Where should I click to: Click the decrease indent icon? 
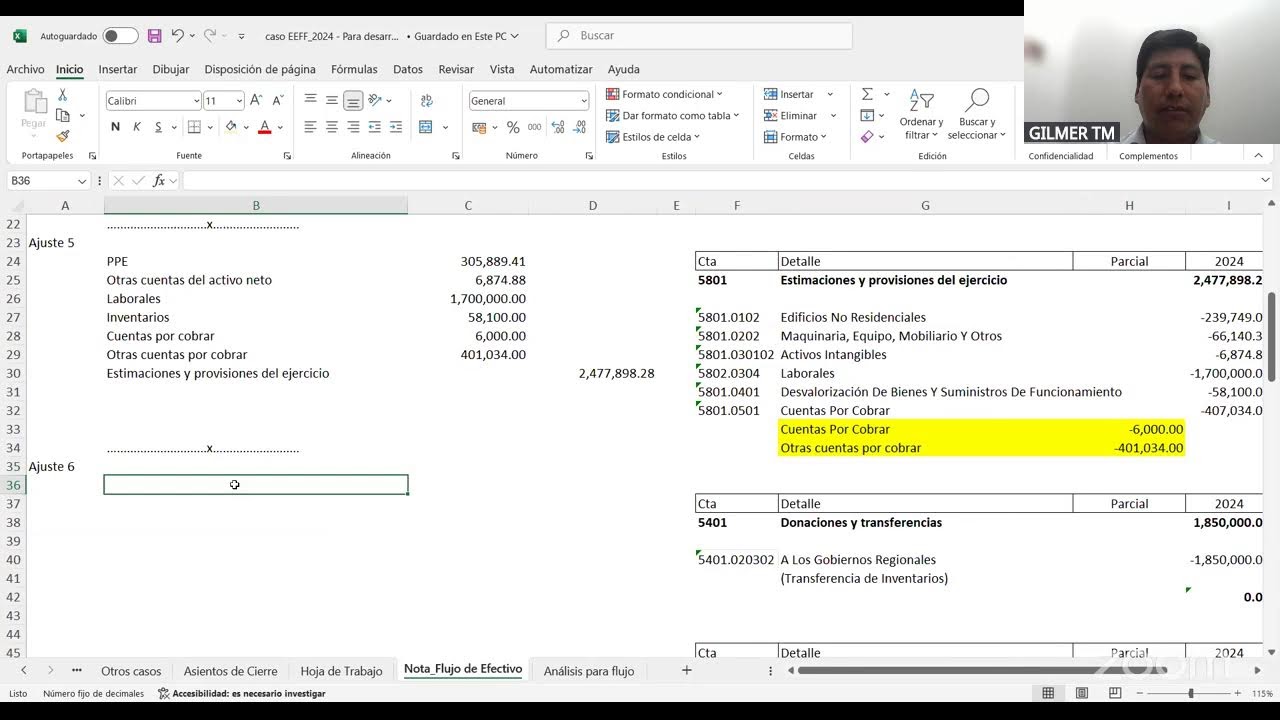click(x=375, y=127)
